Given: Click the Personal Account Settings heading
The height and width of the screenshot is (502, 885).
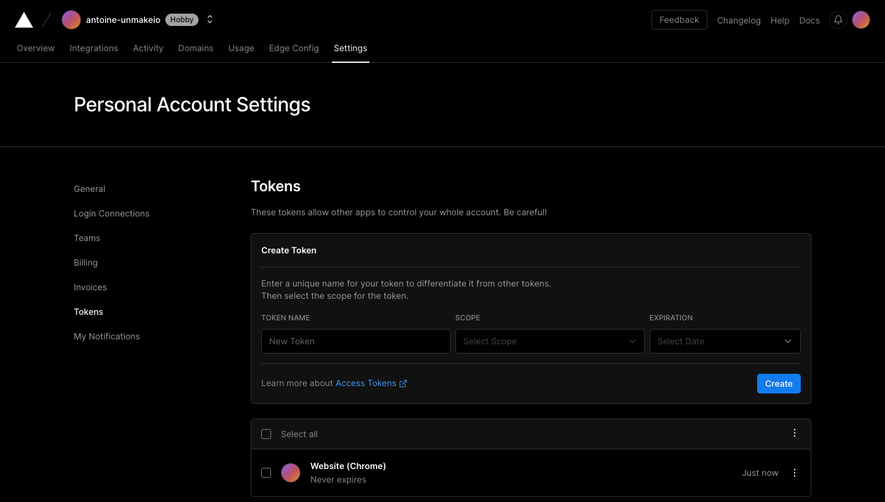Looking at the screenshot, I should pos(192,105).
